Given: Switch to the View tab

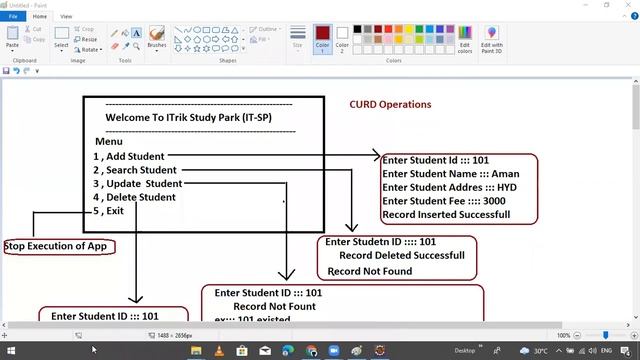Looking at the screenshot, I should pyautogui.click(x=66, y=16).
